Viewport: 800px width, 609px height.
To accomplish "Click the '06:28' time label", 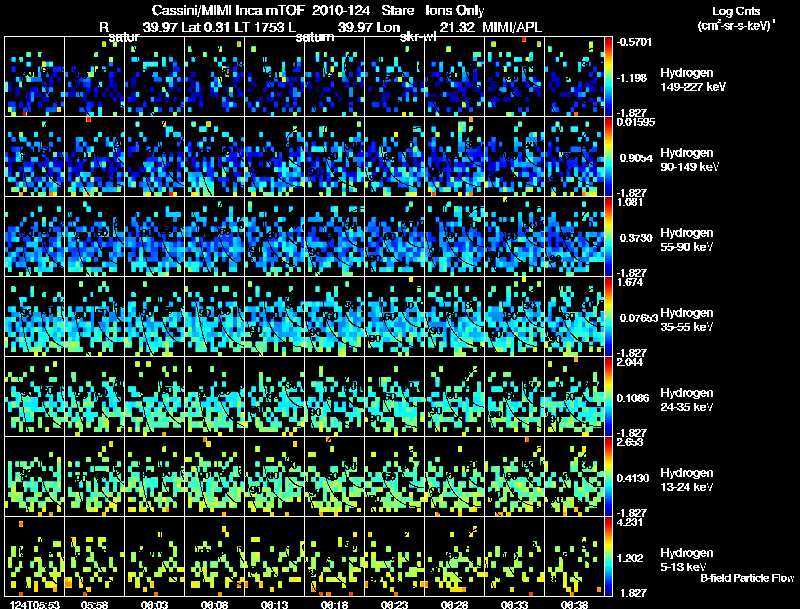I will [x=455, y=604].
